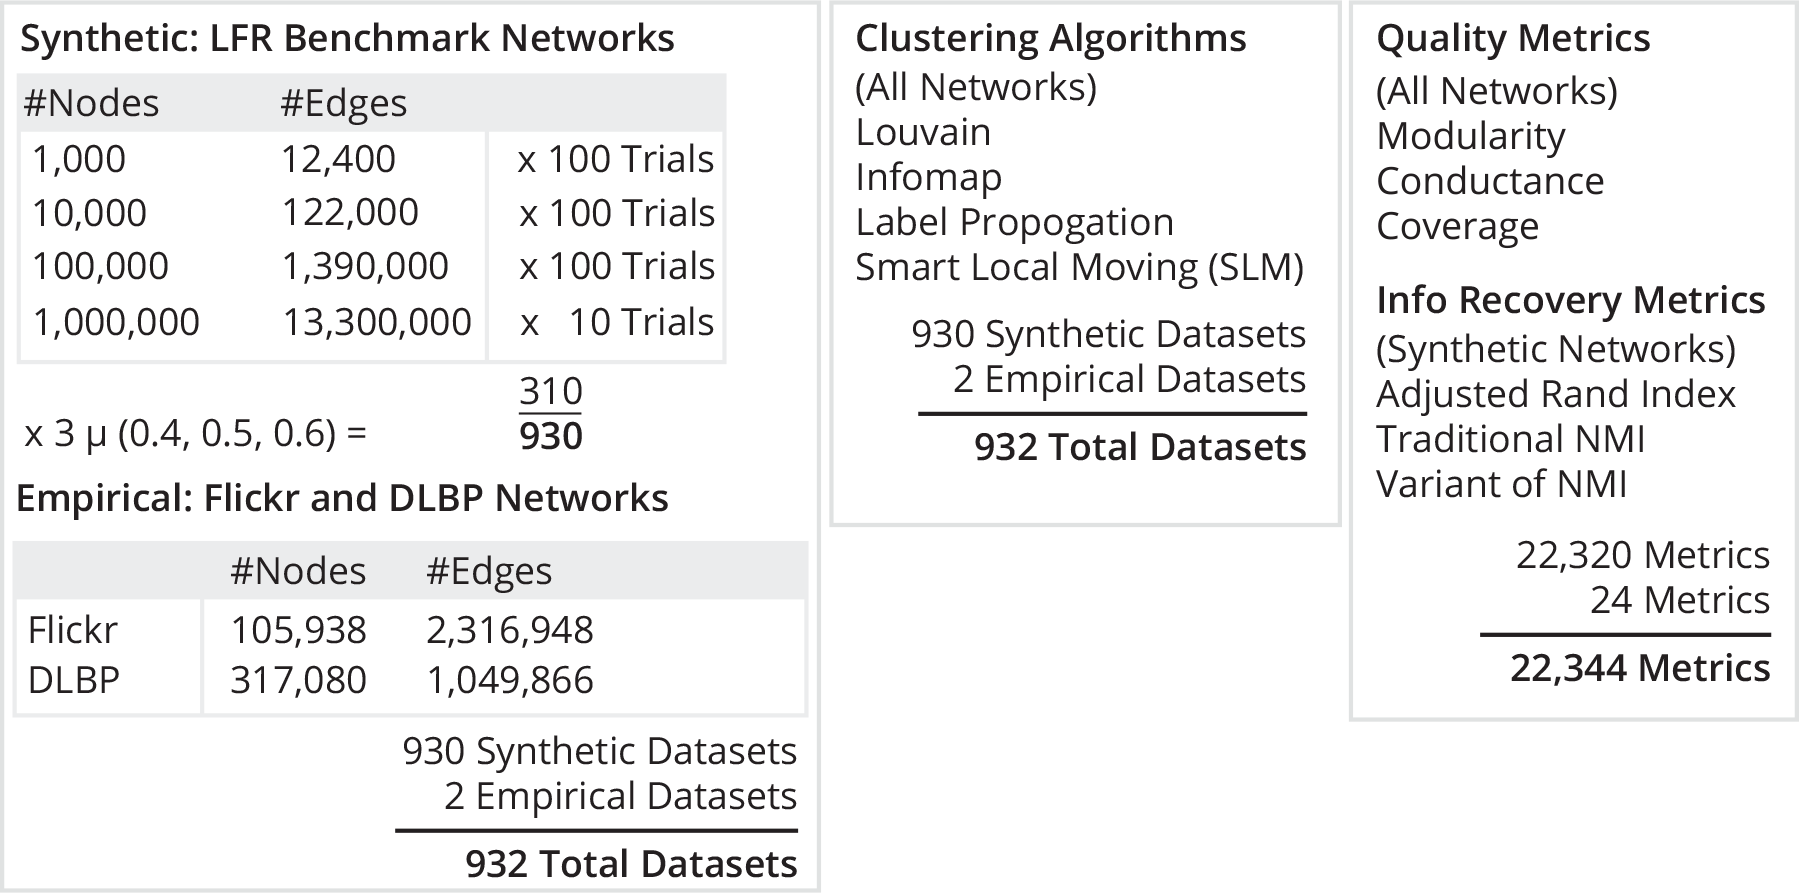Click the Synthetic: LFR Benchmark Networks title
Image resolution: width=1799 pixels, height=893 pixels.
coord(347,39)
